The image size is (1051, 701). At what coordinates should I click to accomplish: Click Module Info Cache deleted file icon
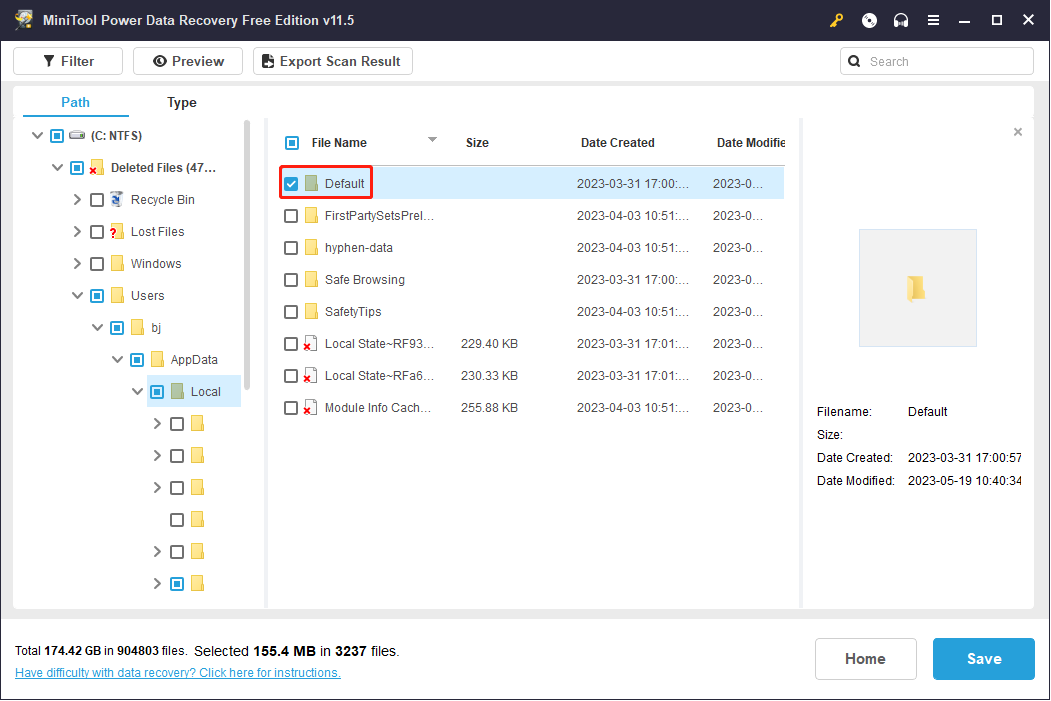(310, 408)
